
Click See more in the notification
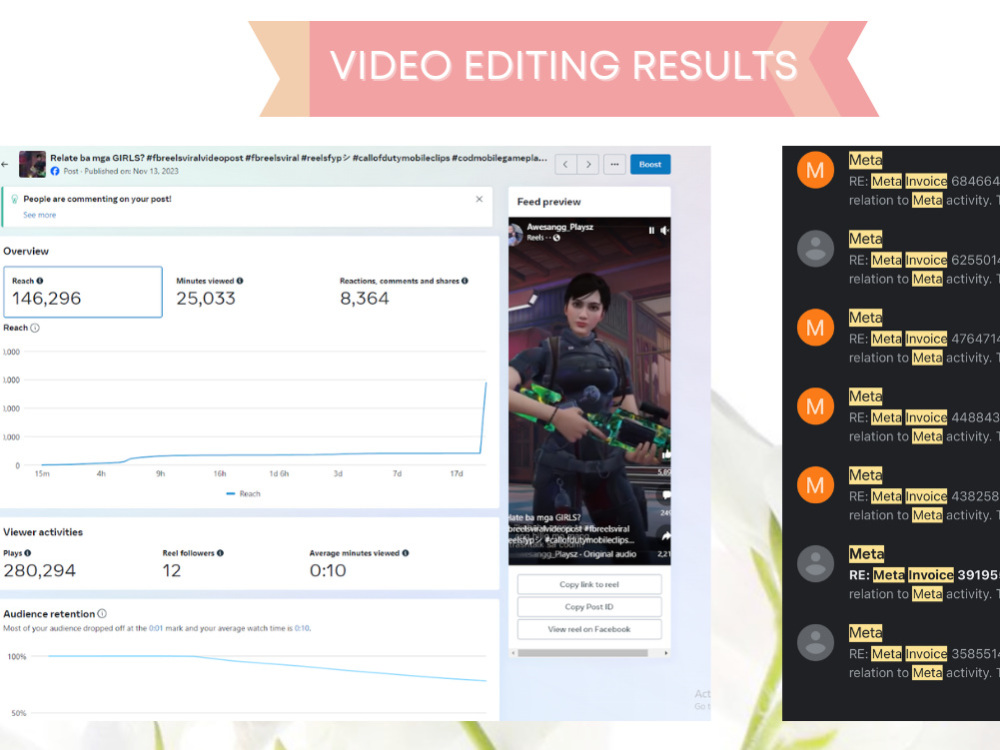click(40, 215)
